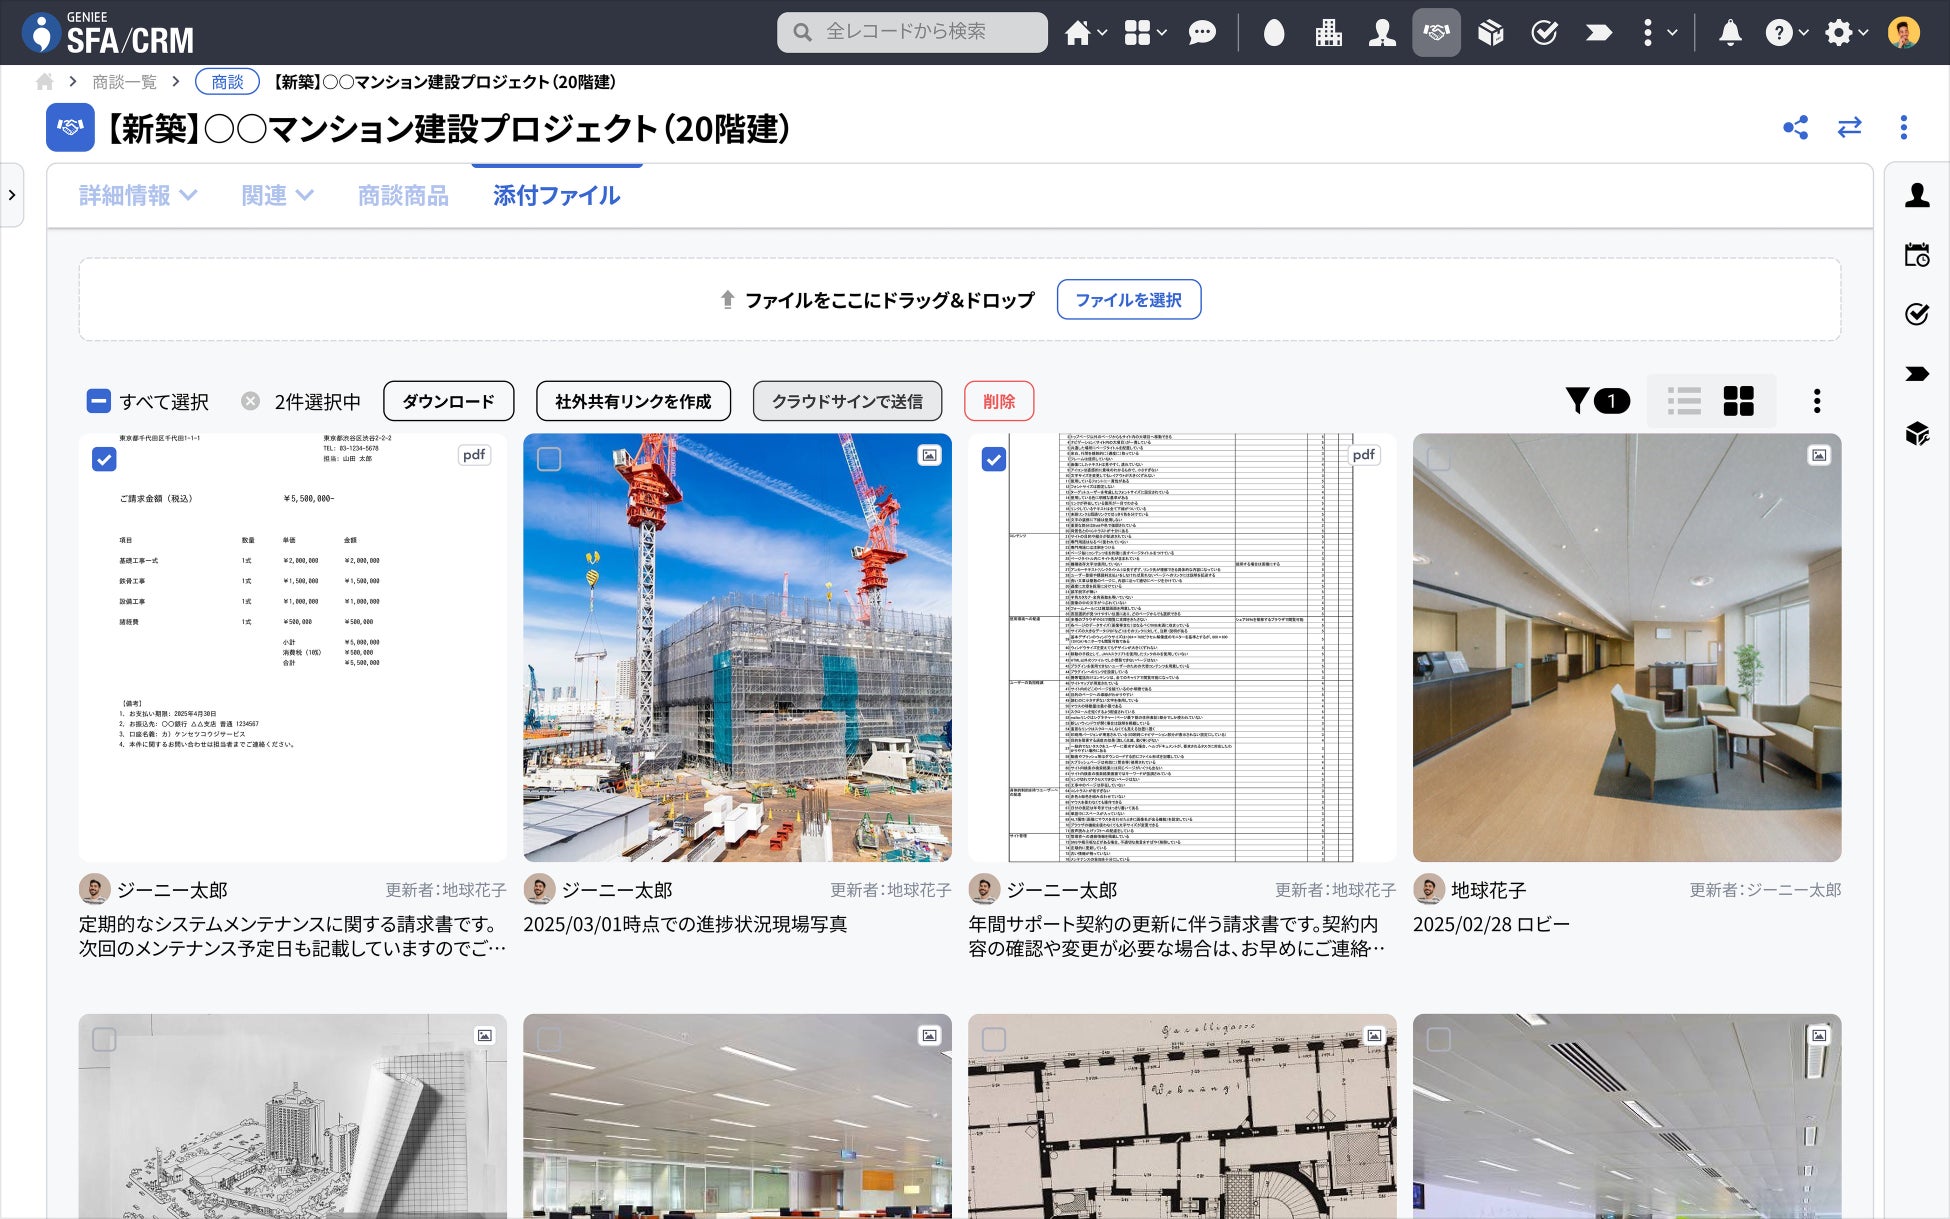Expand the 詳細情報 dropdown tab
The height and width of the screenshot is (1219, 1950).
(x=138, y=196)
